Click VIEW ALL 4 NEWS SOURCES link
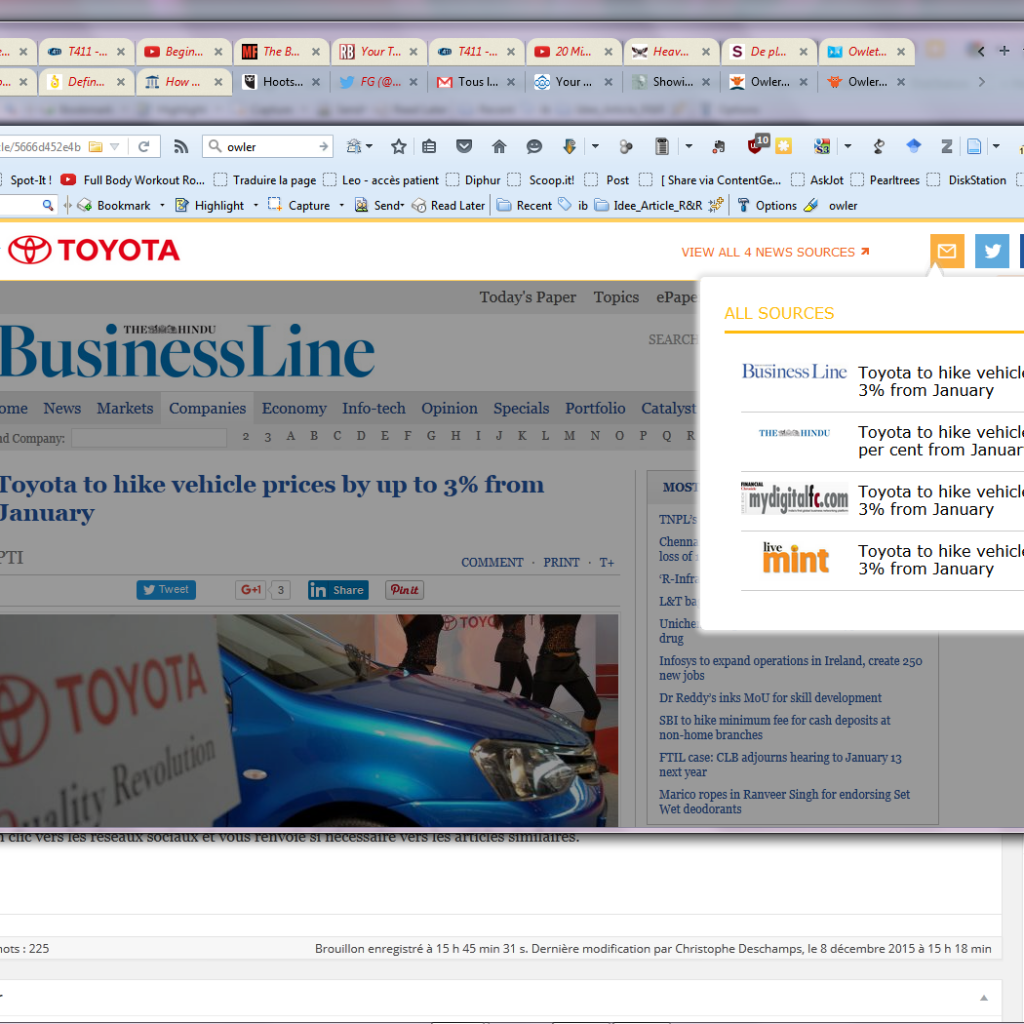Screen dimensions: 1024x1024 point(775,252)
